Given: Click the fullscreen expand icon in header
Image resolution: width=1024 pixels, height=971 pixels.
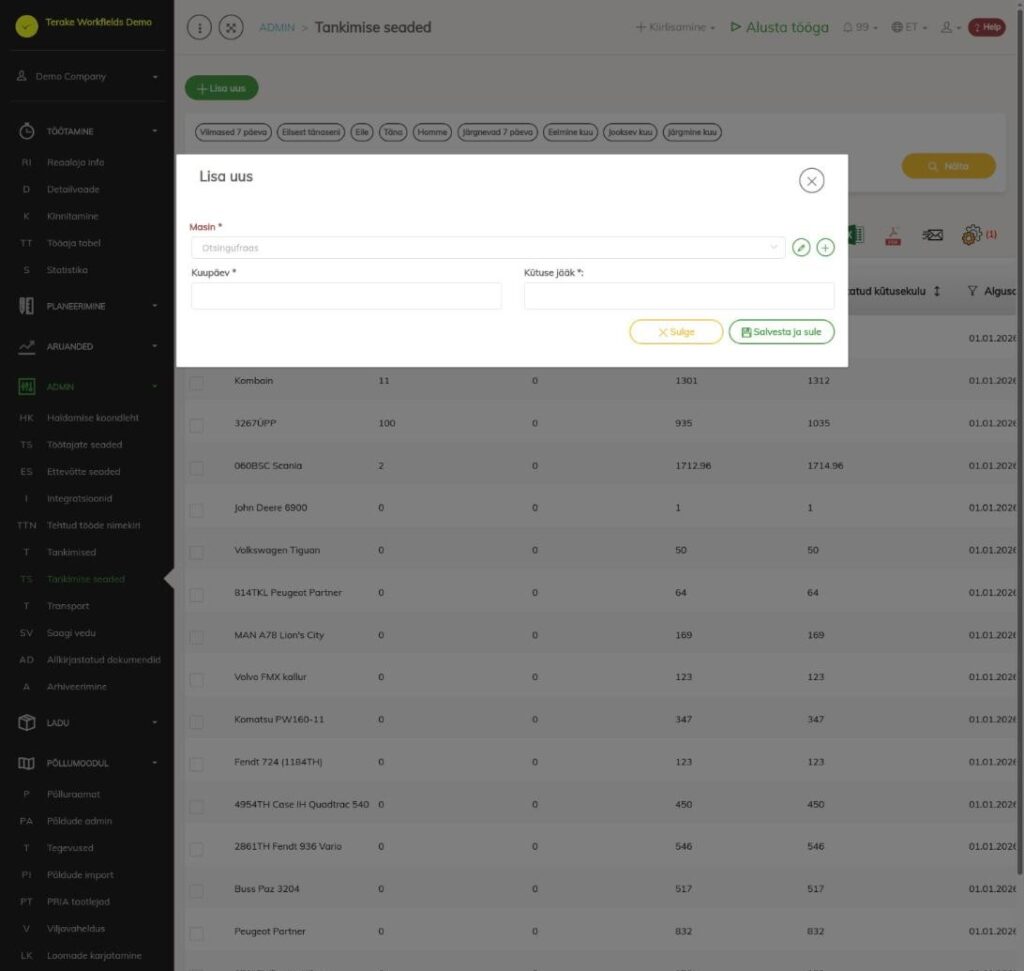Looking at the screenshot, I should (231, 27).
